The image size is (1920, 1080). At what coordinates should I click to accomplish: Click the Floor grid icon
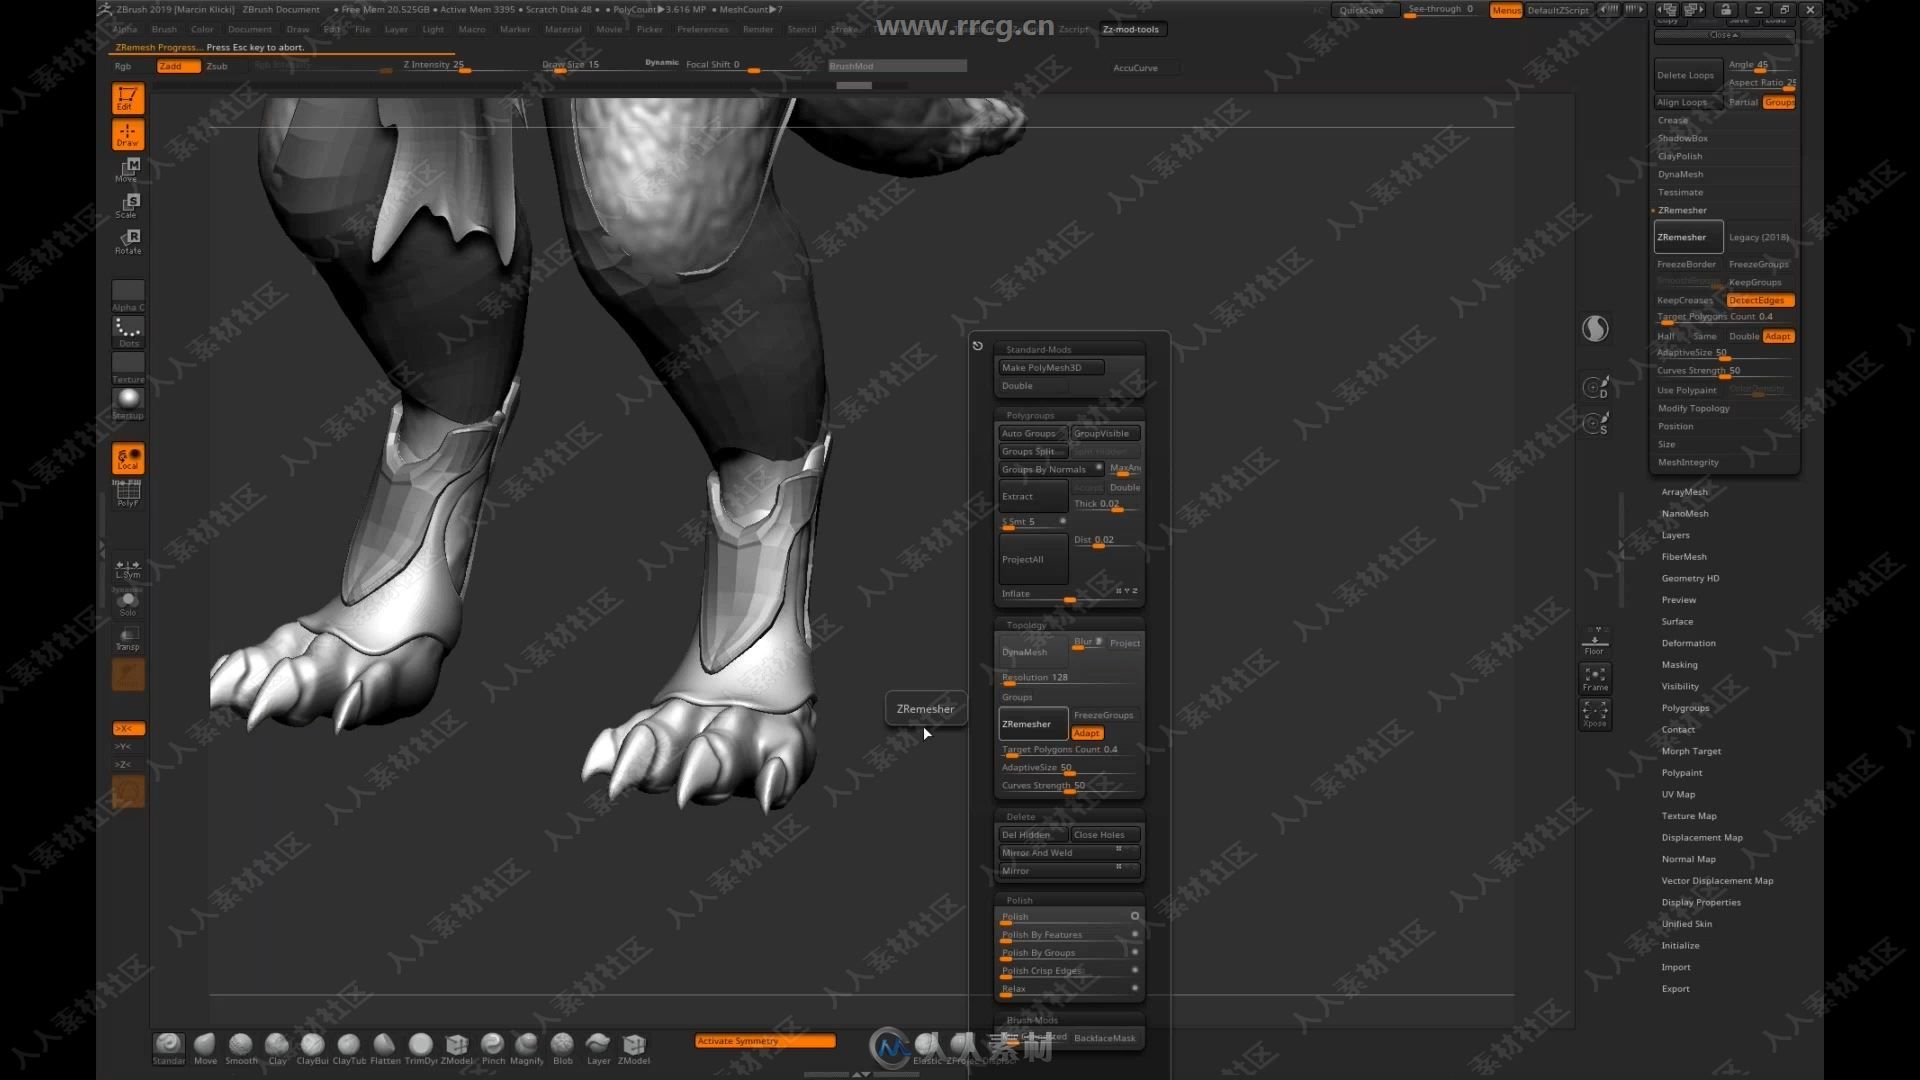(x=1595, y=642)
